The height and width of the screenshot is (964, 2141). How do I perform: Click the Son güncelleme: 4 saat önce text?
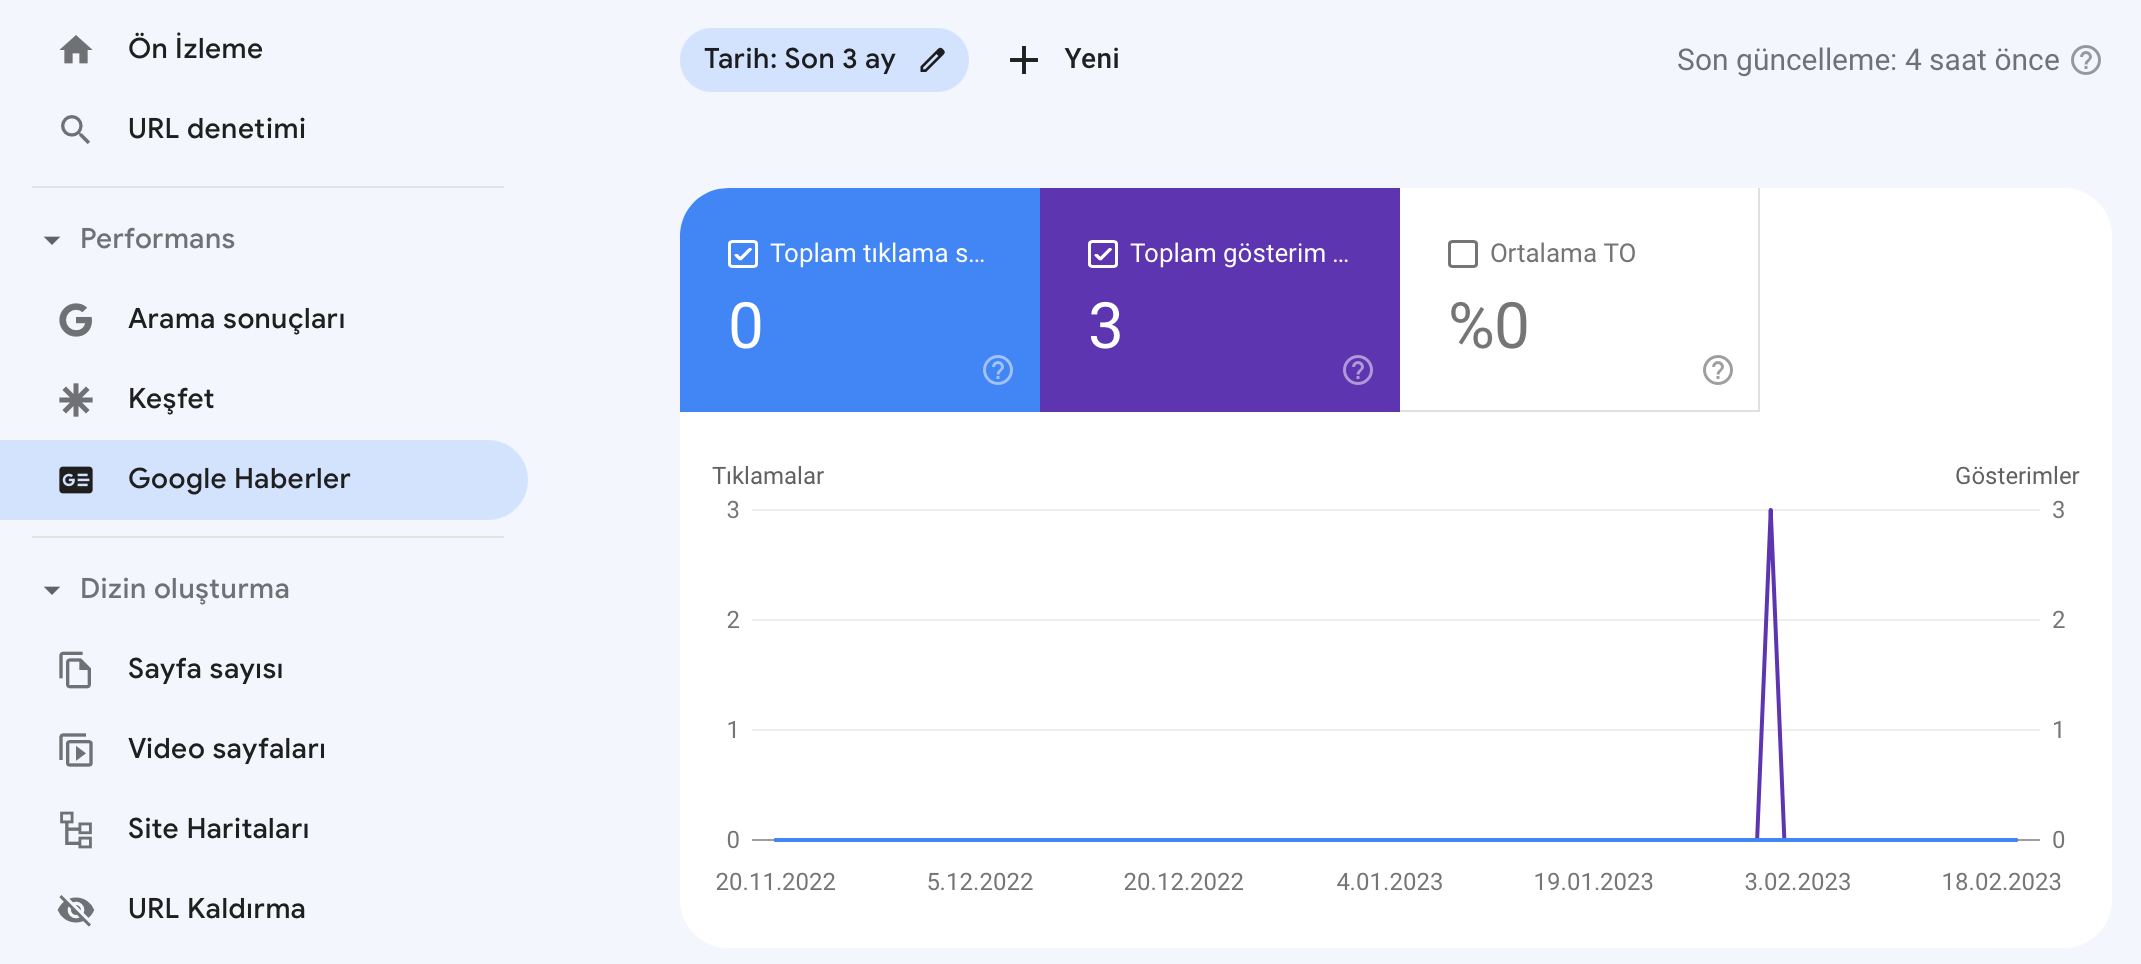tap(1868, 61)
